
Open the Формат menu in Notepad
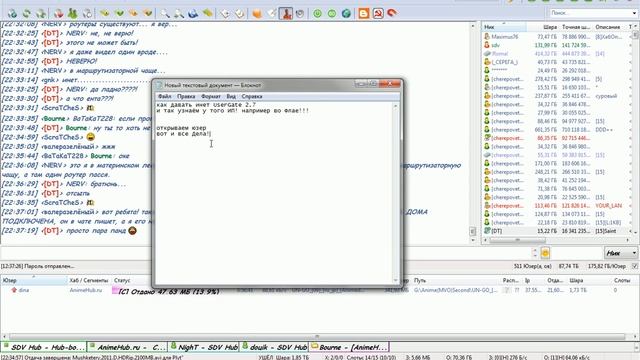(211, 96)
